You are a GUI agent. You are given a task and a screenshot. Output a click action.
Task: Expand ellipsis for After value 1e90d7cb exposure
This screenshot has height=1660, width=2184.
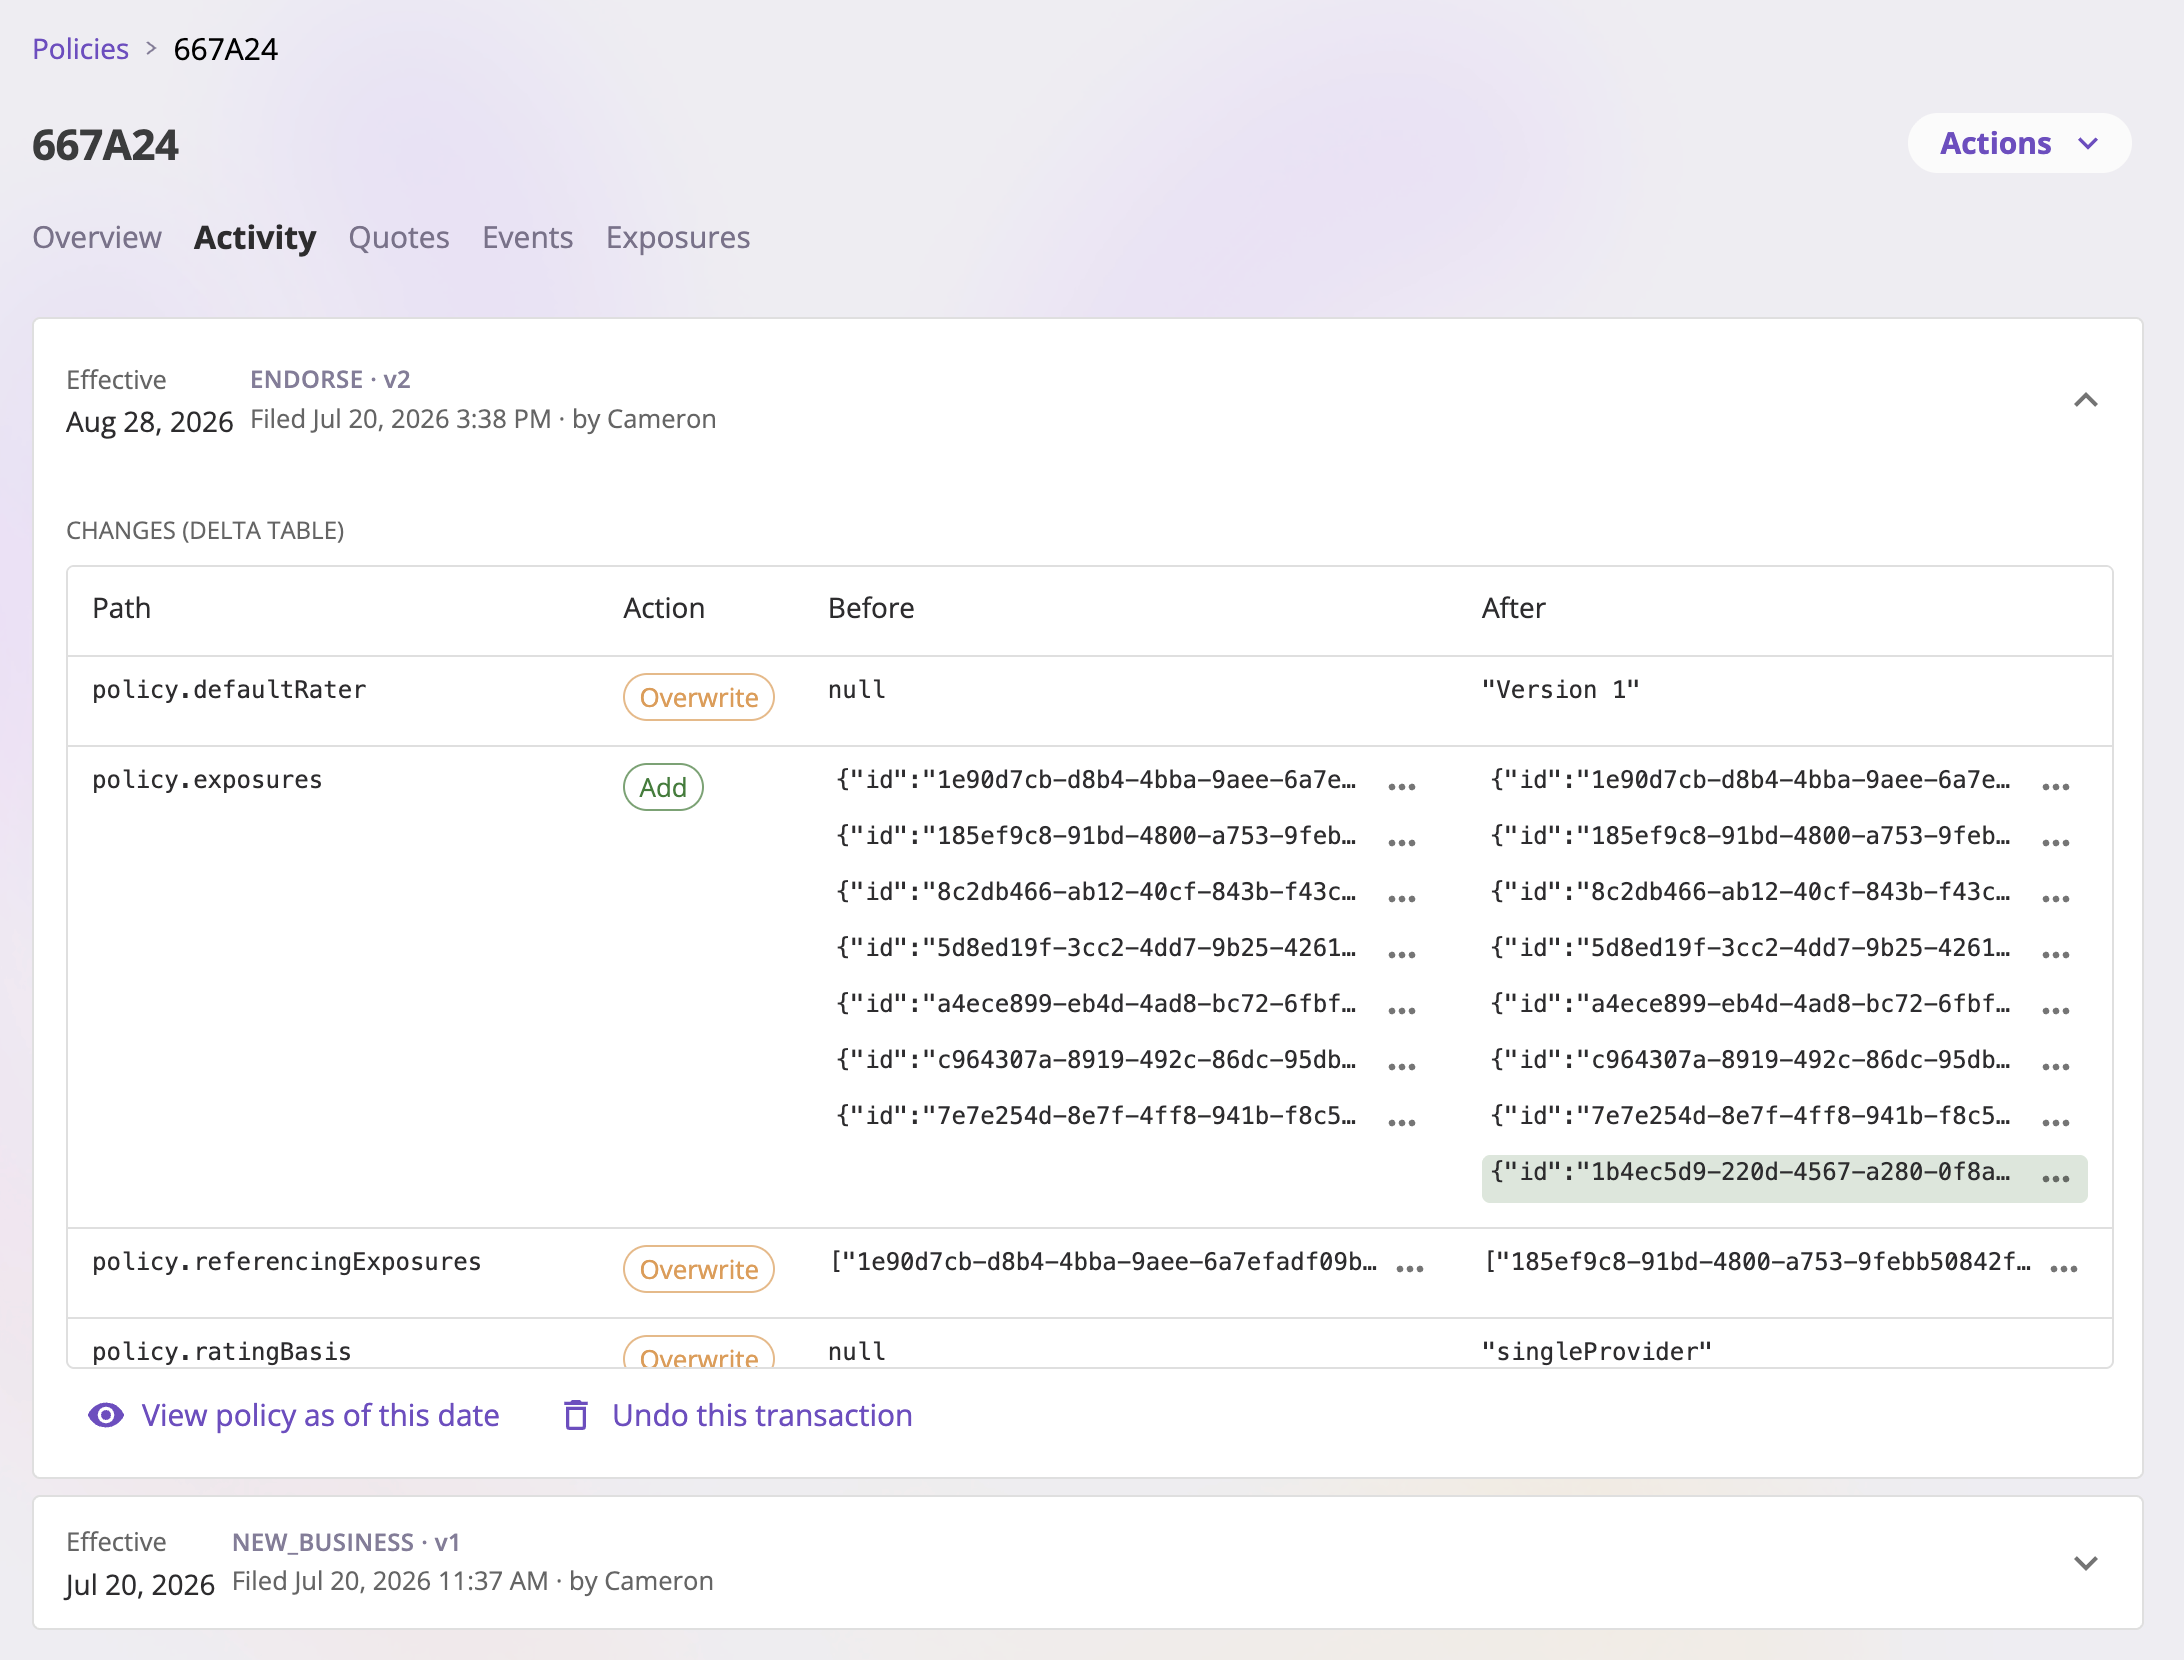(2056, 786)
